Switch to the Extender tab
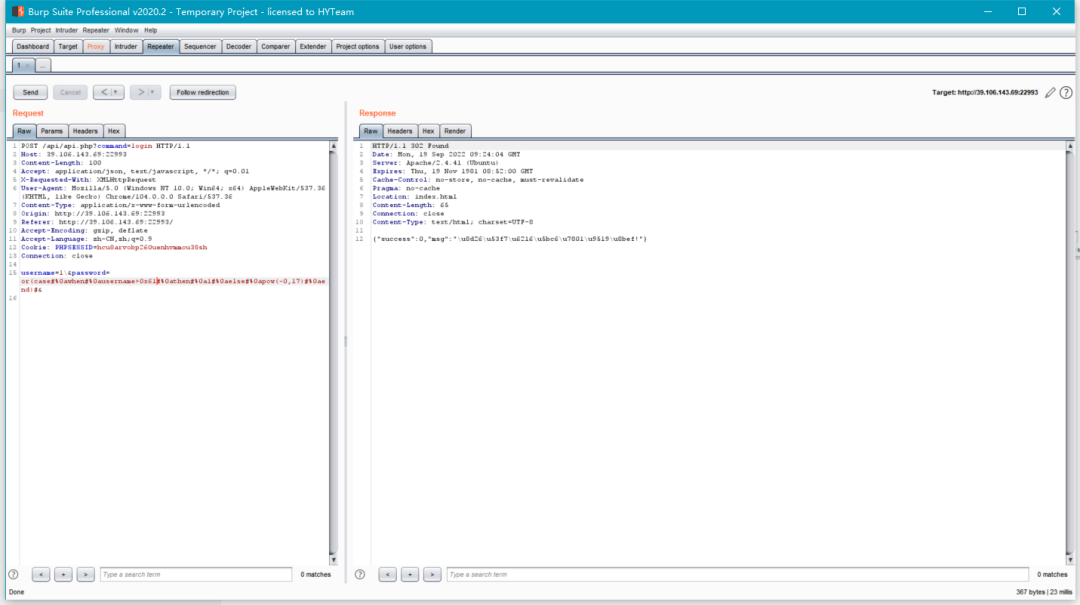 point(313,47)
